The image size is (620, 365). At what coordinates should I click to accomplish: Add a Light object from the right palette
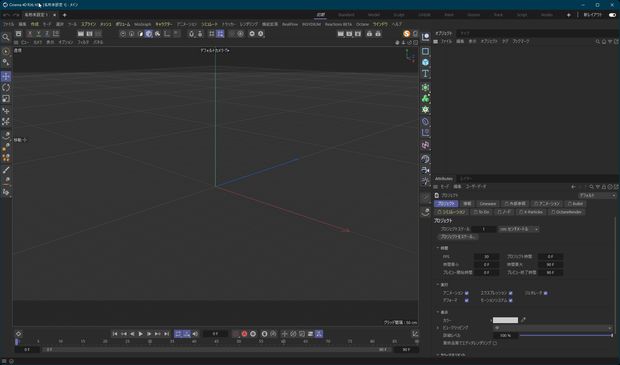click(425, 181)
